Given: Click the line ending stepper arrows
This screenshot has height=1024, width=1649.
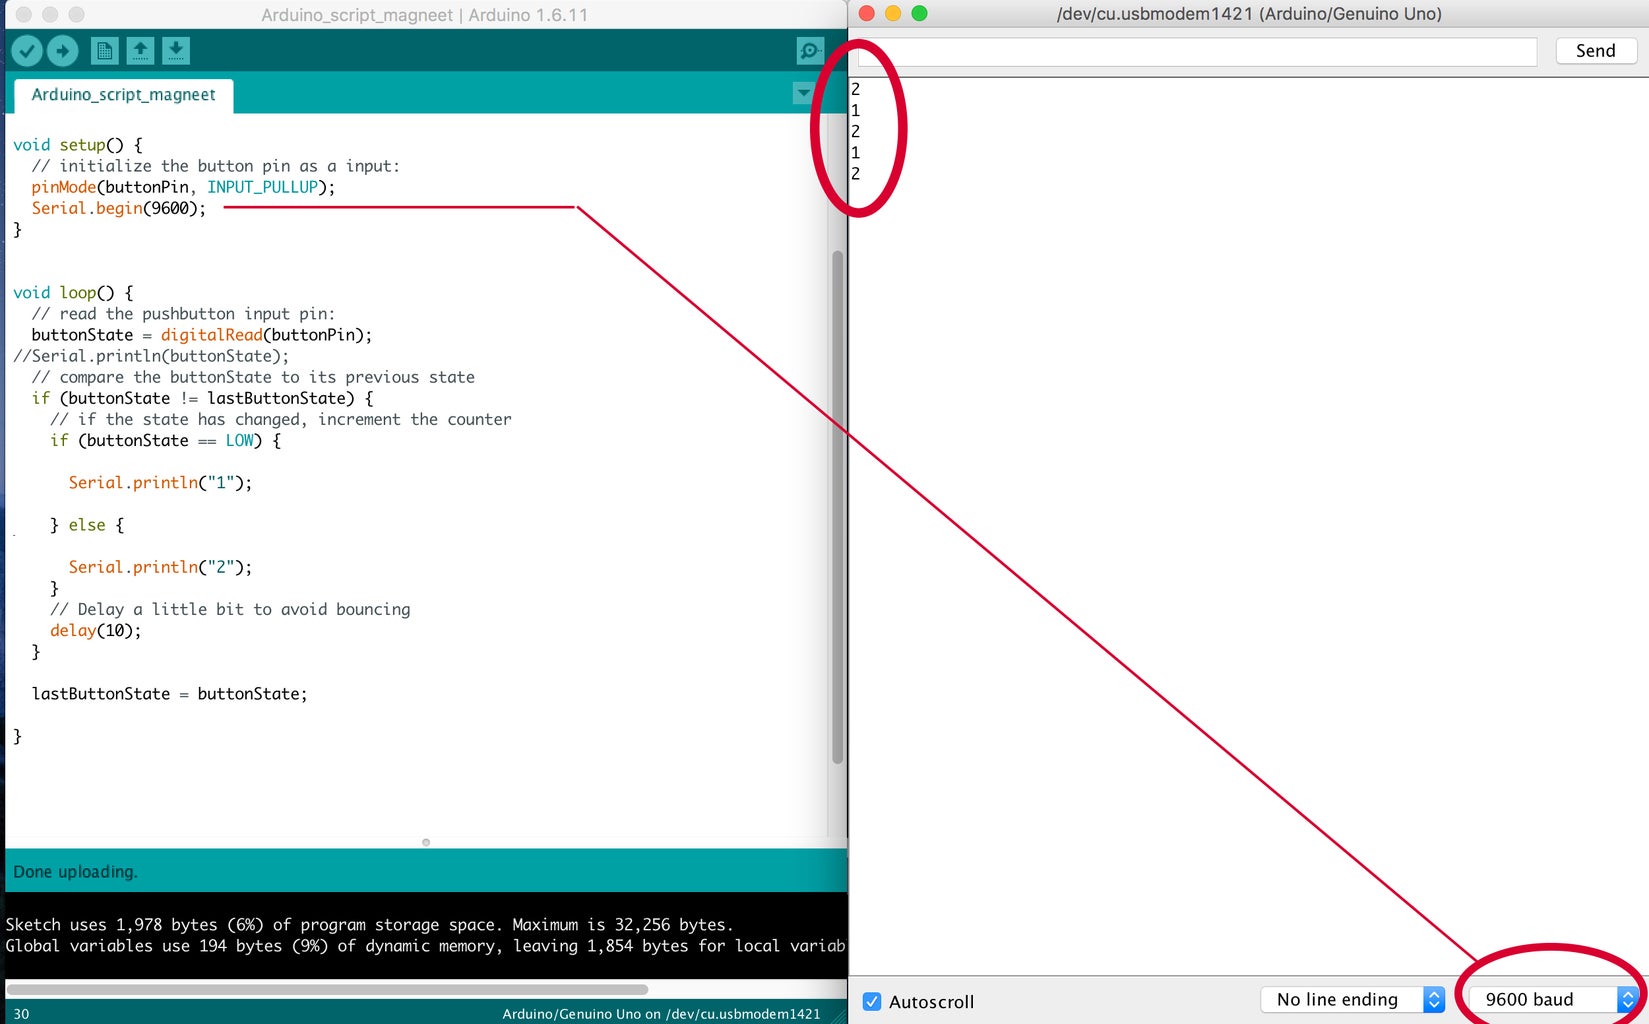Looking at the screenshot, I should click(1434, 998).
